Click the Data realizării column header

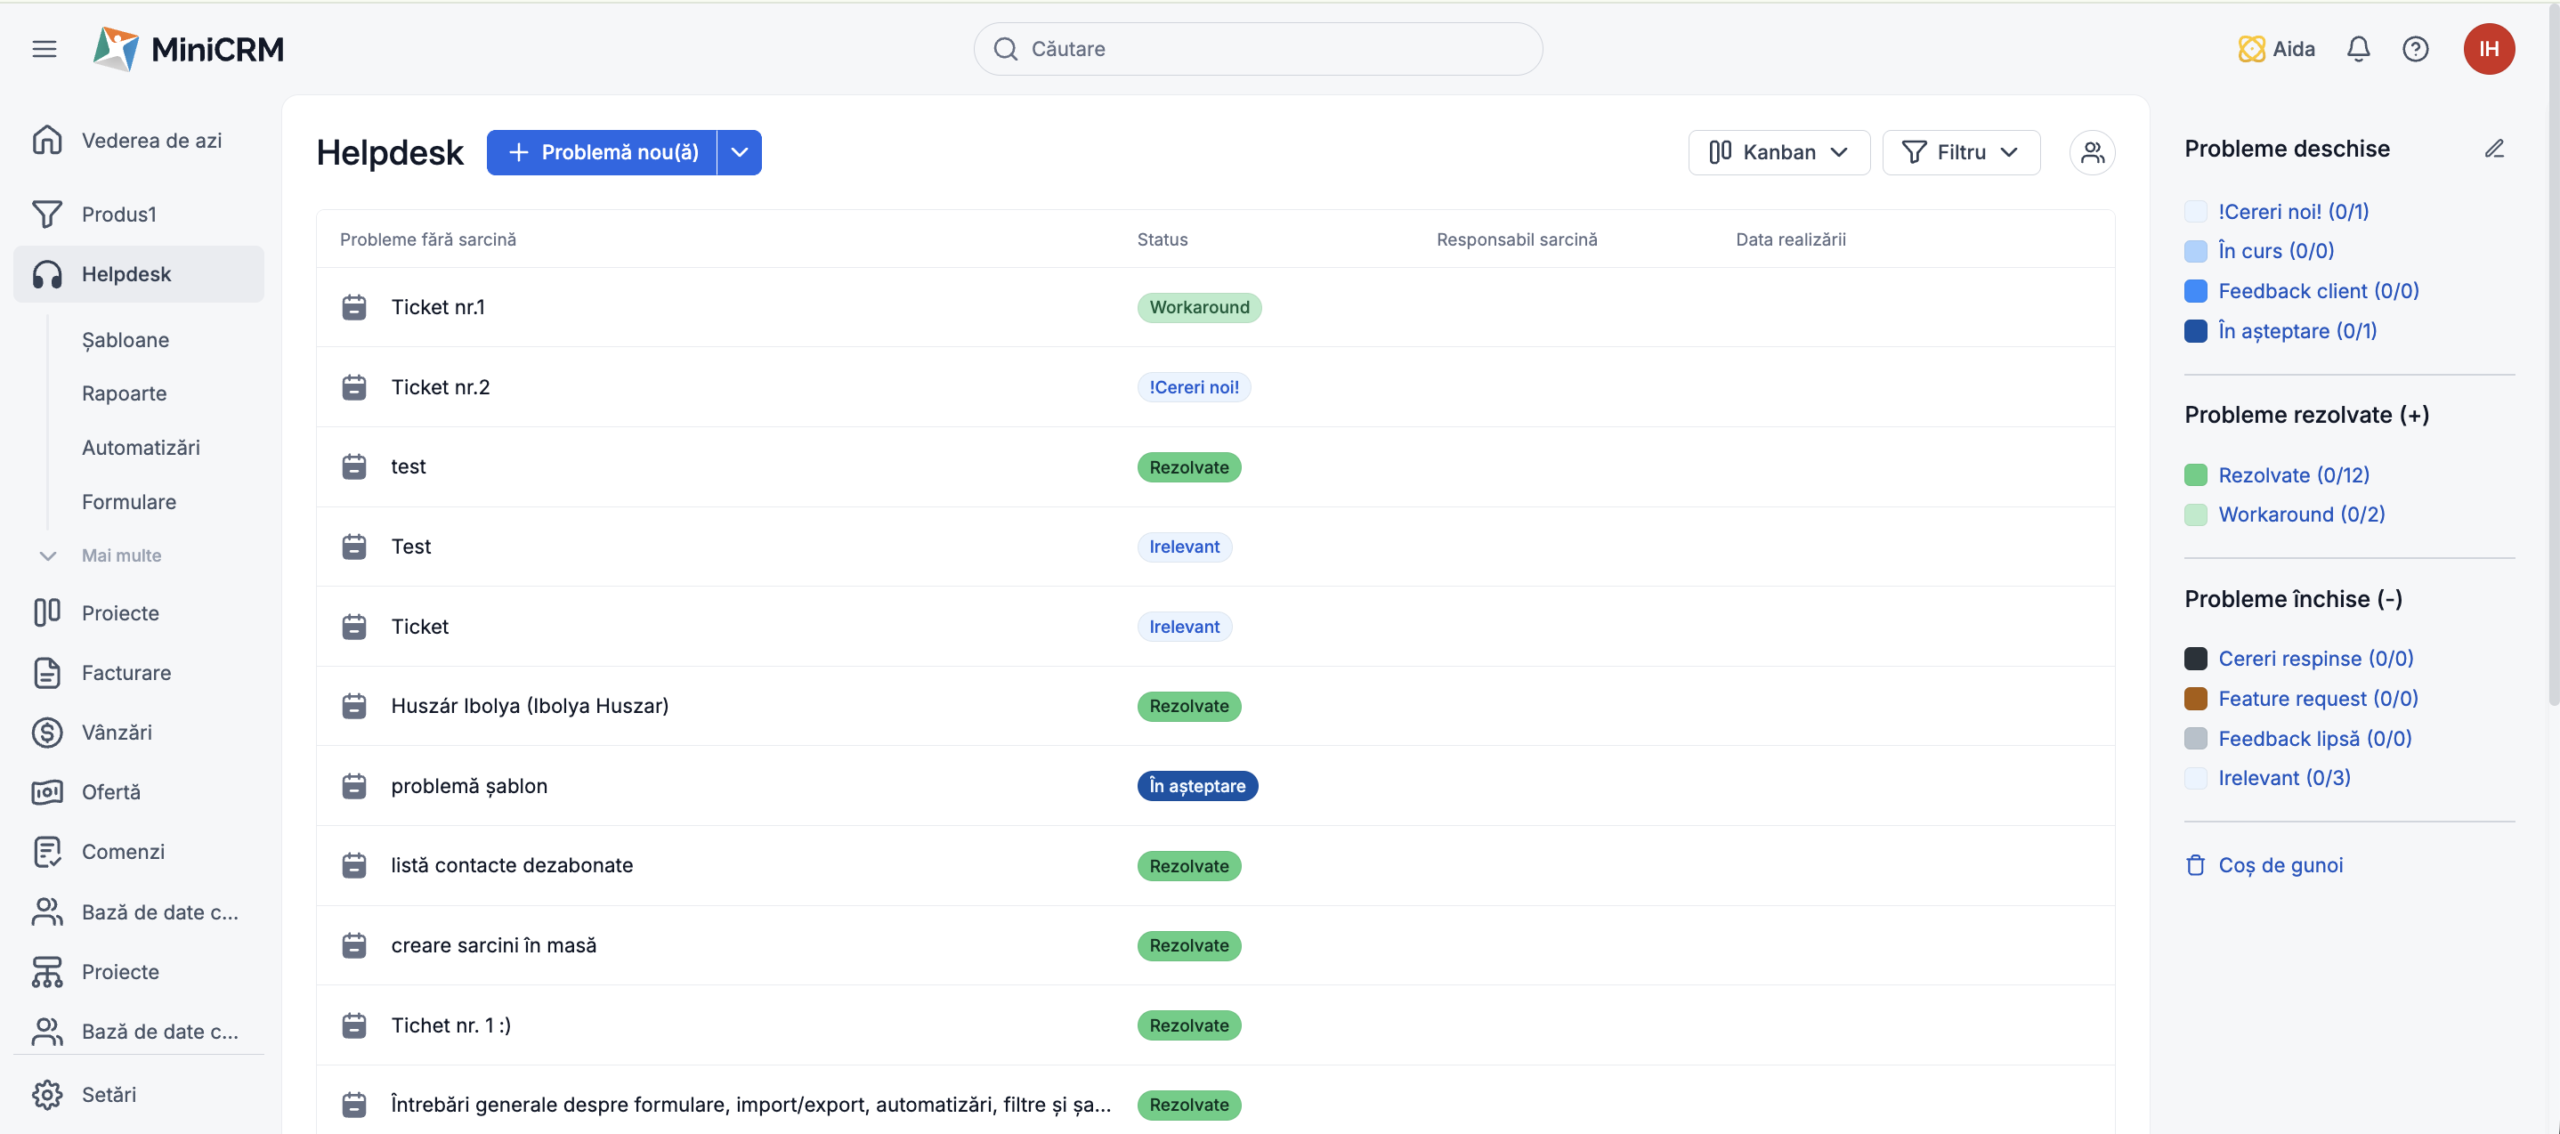pos(1790,239)
